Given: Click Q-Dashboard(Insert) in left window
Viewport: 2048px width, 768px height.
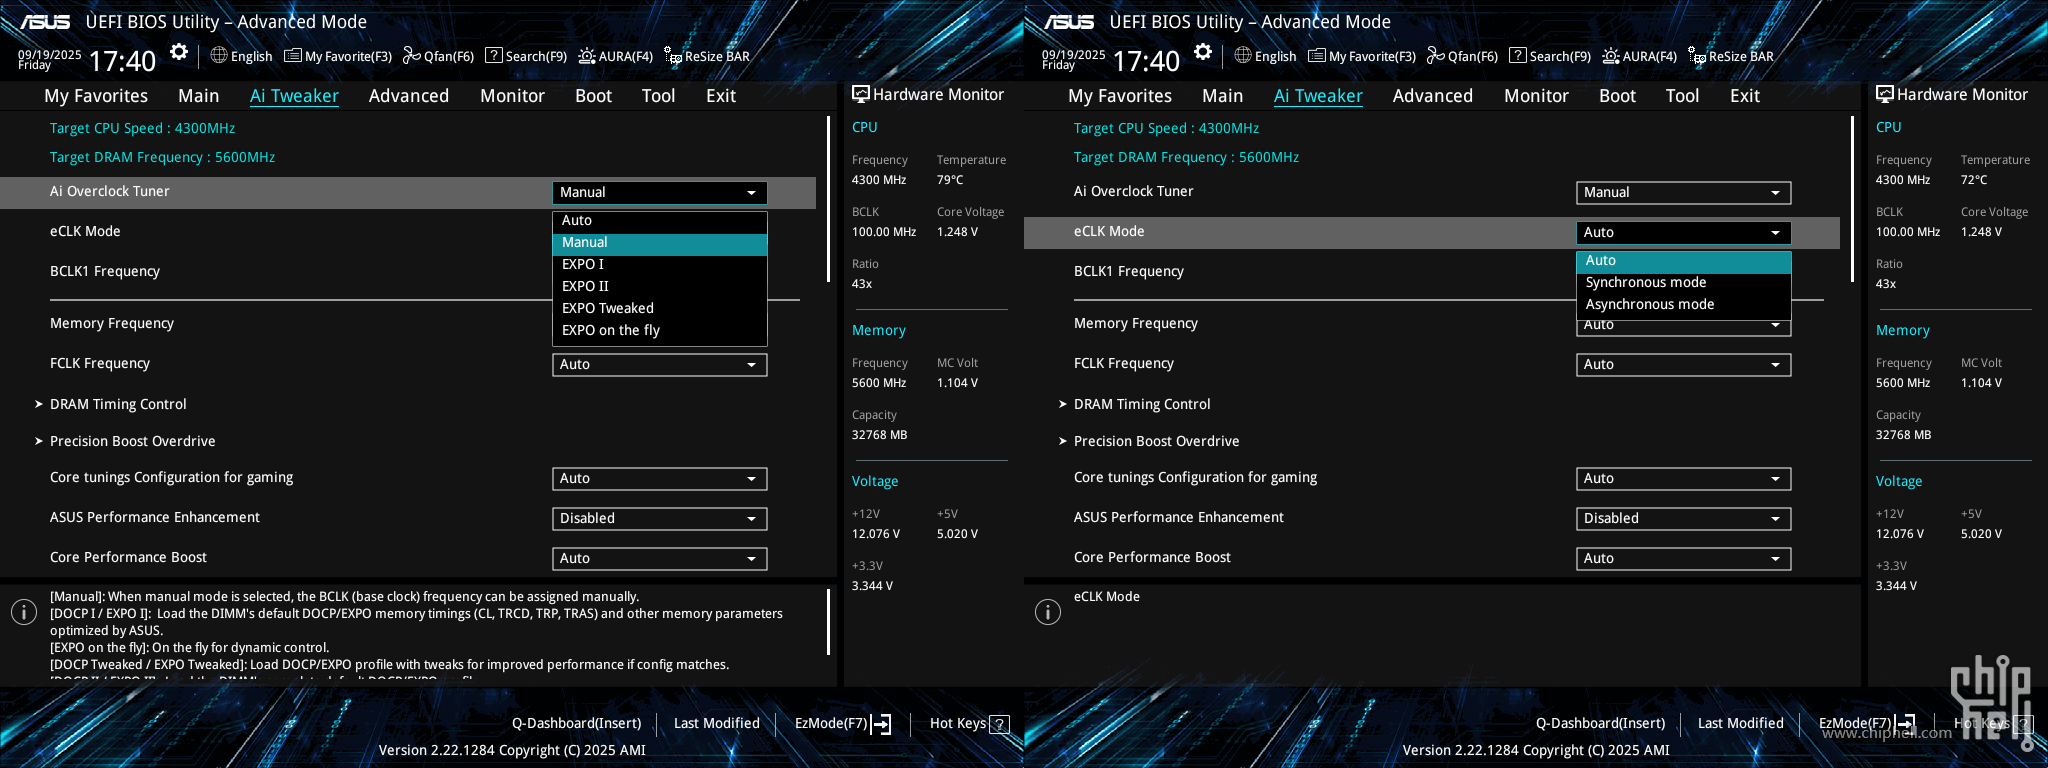Looking at the screenshot, I should (x=577, y=723).
